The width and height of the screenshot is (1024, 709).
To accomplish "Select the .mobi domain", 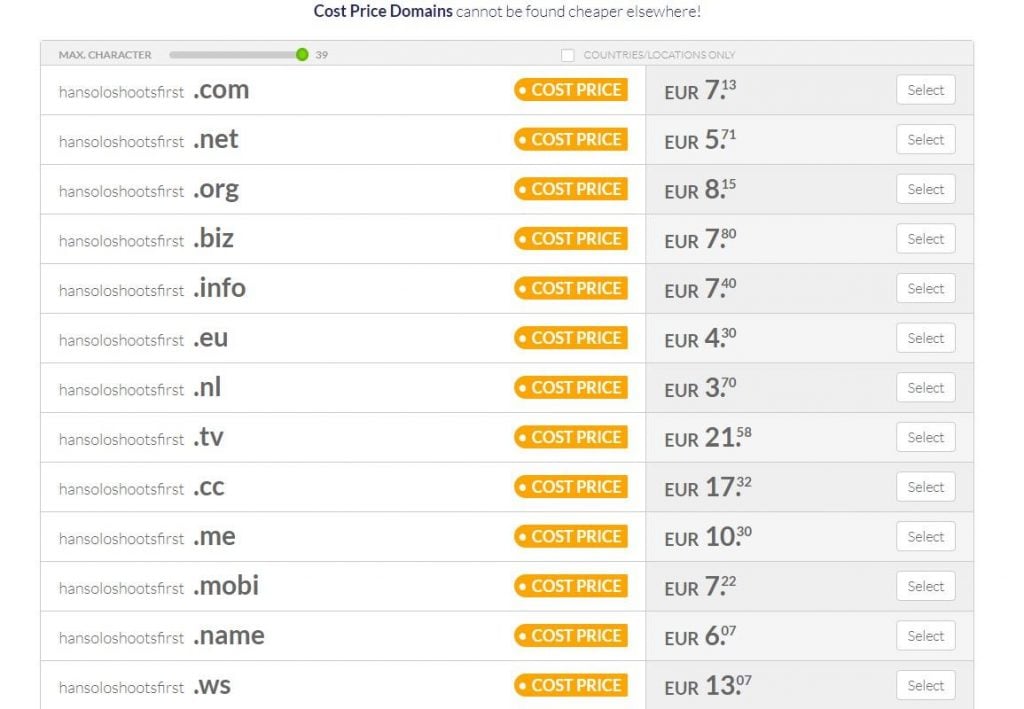I will click(x=925, y=586).
